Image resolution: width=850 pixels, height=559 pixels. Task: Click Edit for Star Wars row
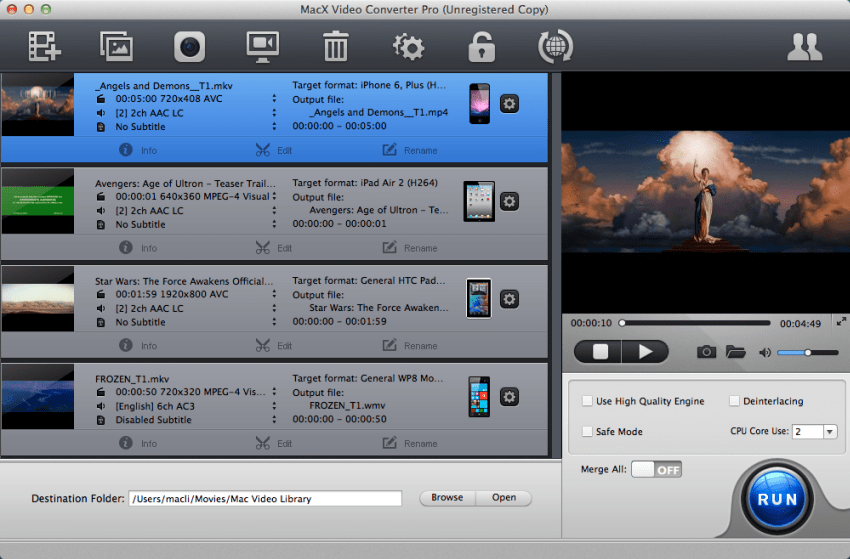pos(274,345)
